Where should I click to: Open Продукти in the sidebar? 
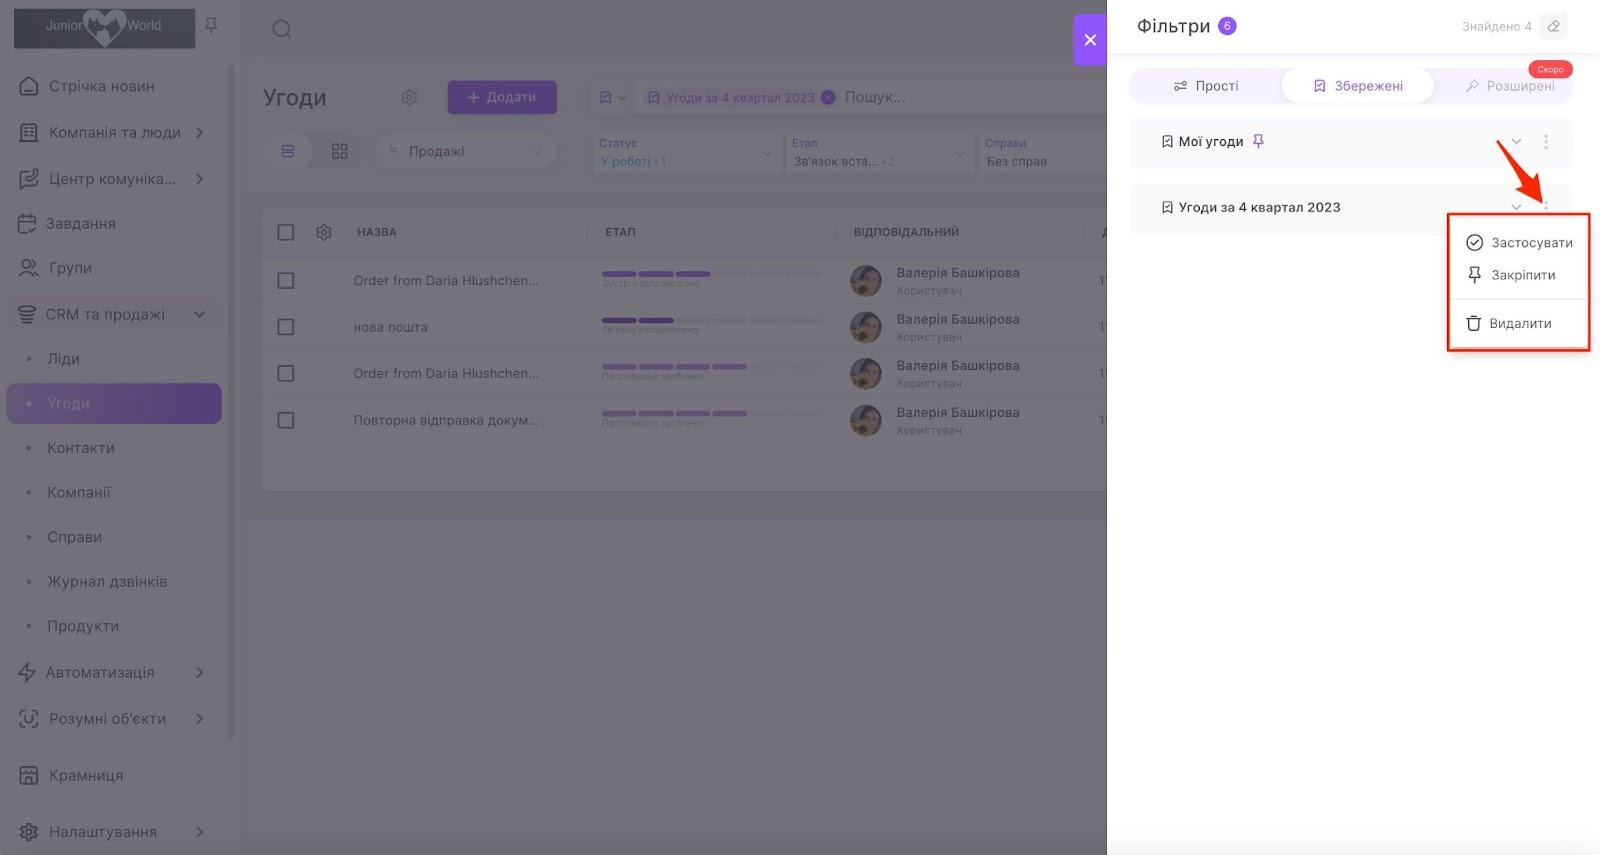pyautogui.click(x=83, y=626)
